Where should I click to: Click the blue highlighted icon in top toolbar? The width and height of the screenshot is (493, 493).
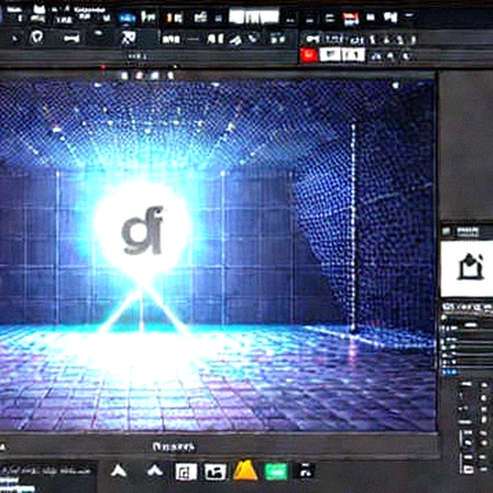click(x=127, y=18)
